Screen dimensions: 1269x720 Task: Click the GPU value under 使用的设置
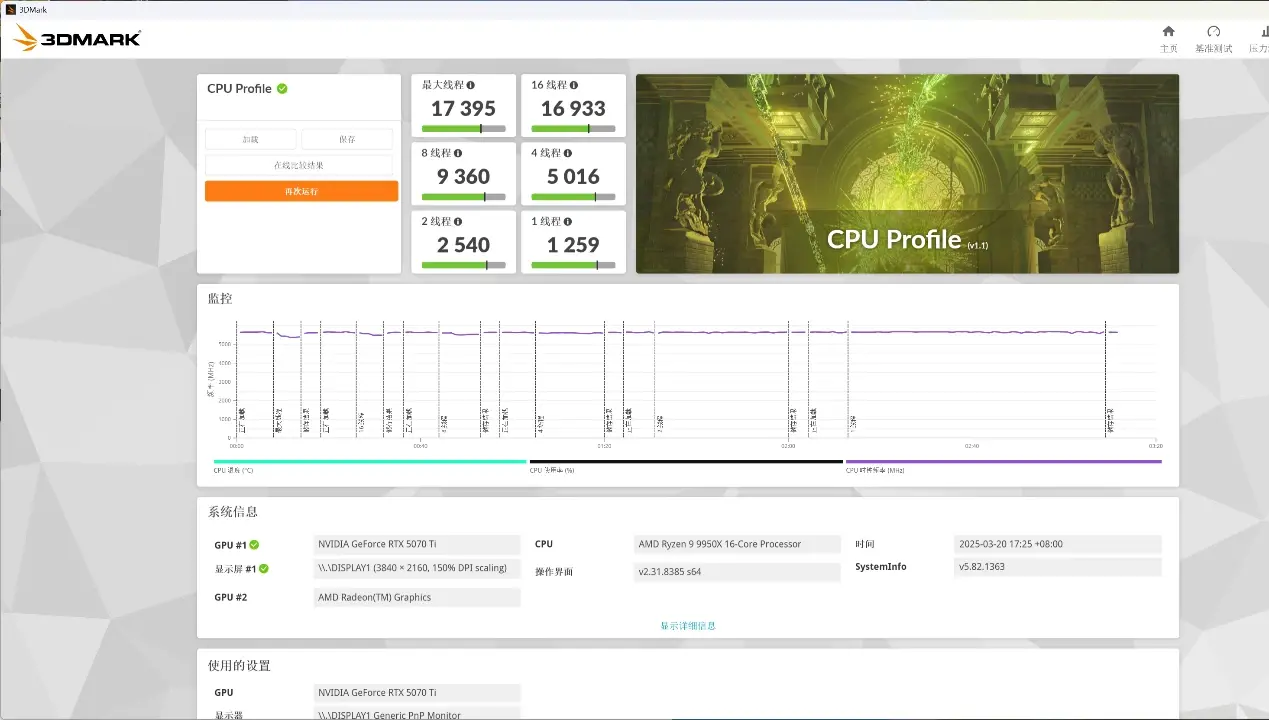(x=417, y=693)
